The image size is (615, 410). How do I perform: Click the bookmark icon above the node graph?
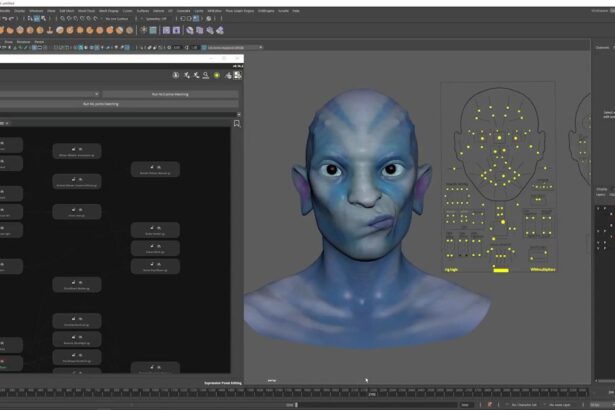pyautogui.click(x=237, y=124)
